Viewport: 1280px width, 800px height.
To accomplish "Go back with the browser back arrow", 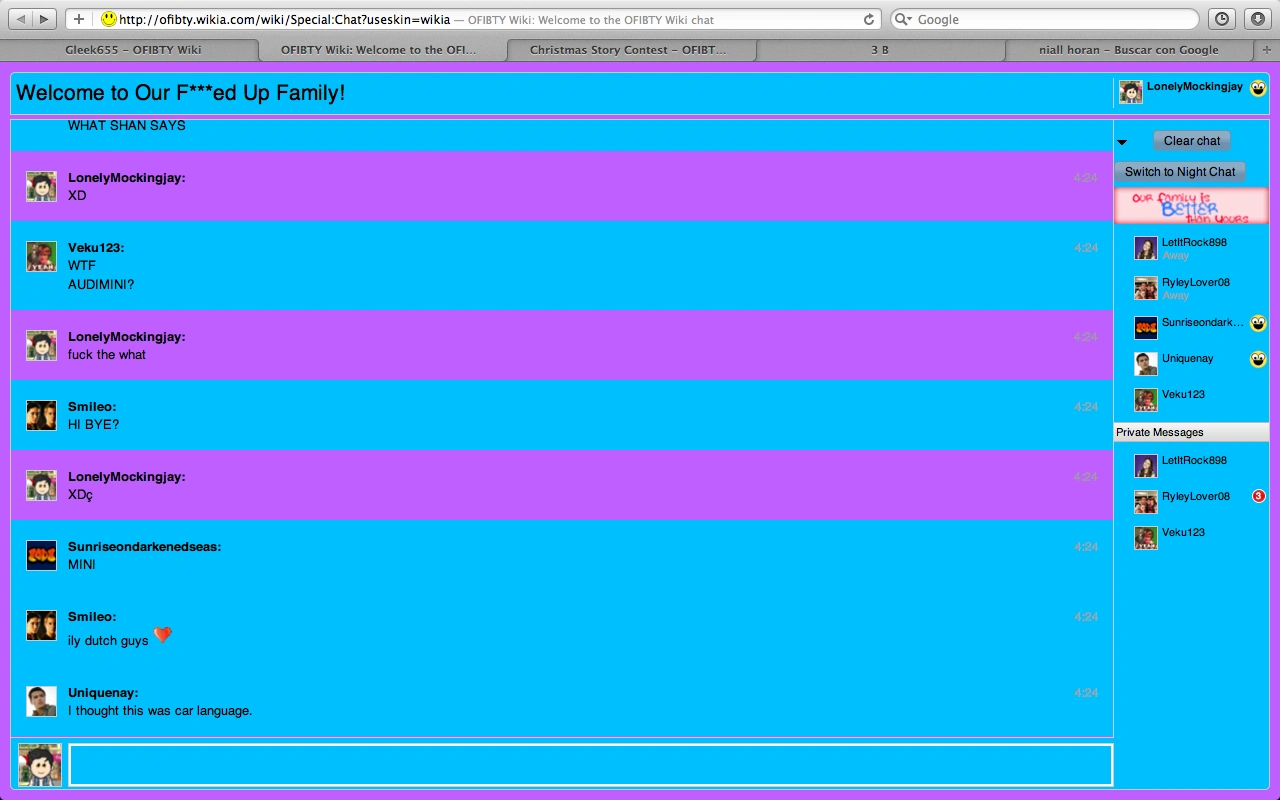I will pos(21,19).
